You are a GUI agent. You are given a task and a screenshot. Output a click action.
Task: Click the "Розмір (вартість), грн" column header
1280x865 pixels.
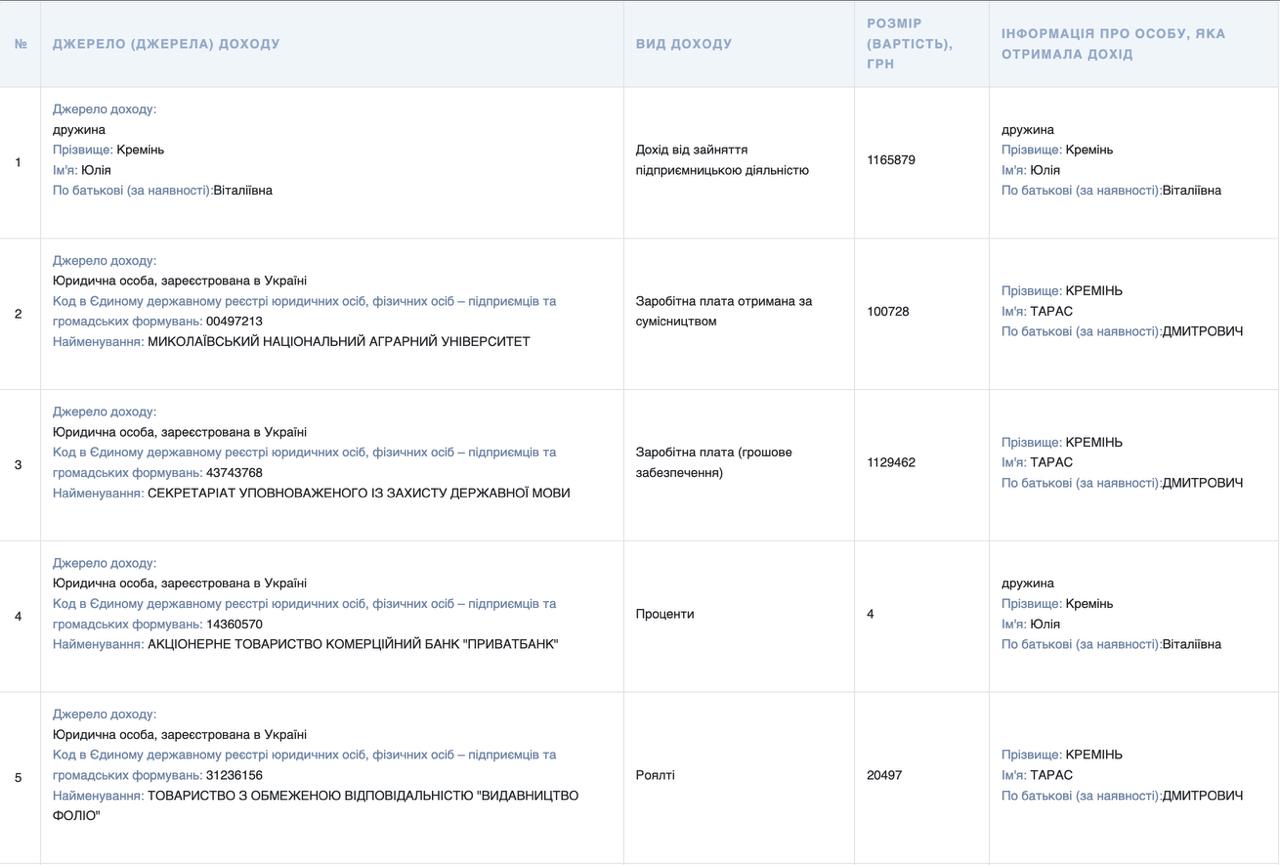click(909, 44)
